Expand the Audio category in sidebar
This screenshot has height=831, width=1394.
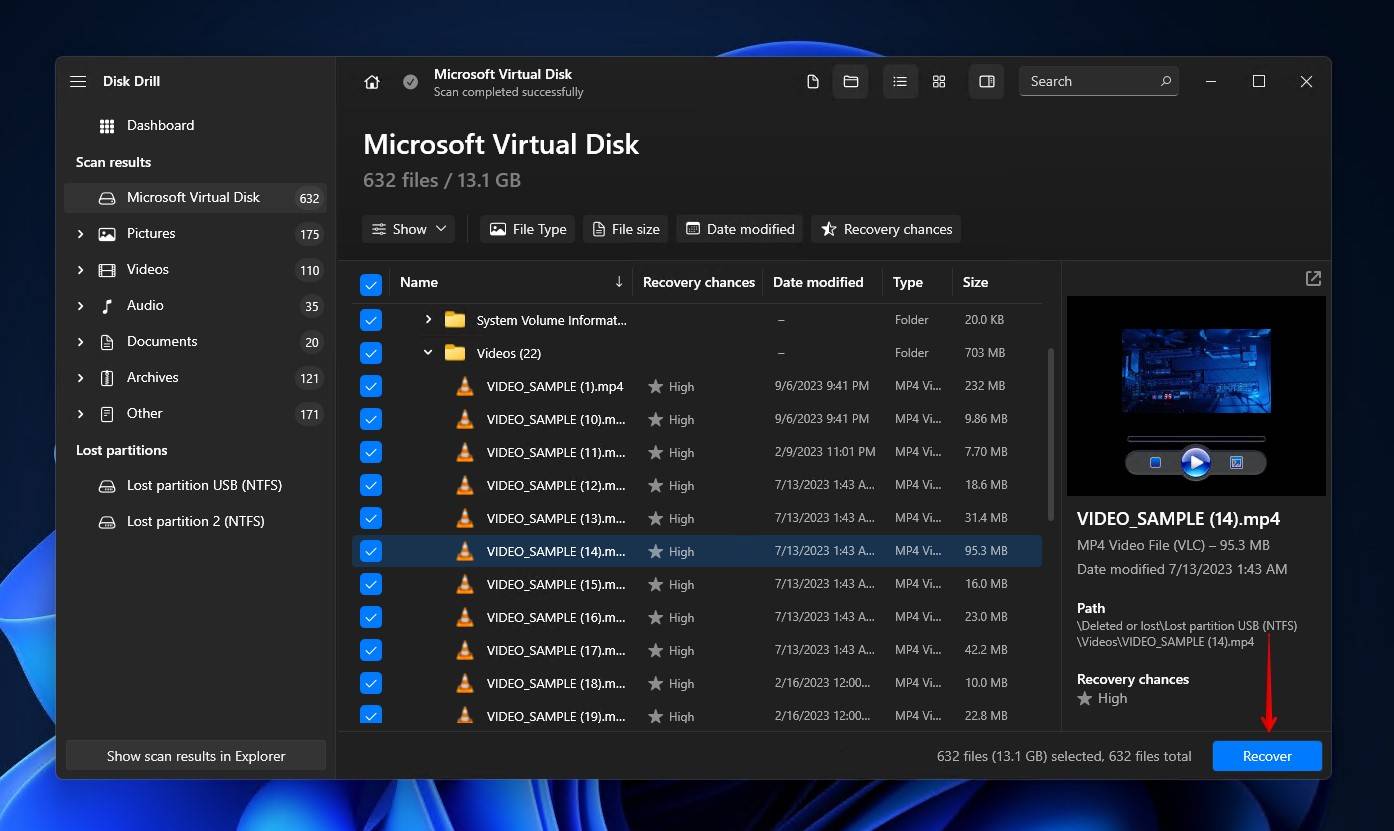pyautogui.click(x=80, y=306)
